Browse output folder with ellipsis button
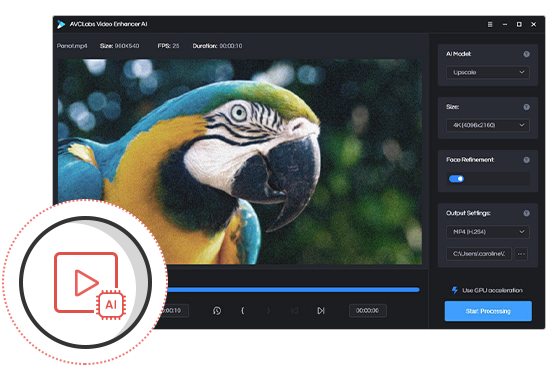 521,254
